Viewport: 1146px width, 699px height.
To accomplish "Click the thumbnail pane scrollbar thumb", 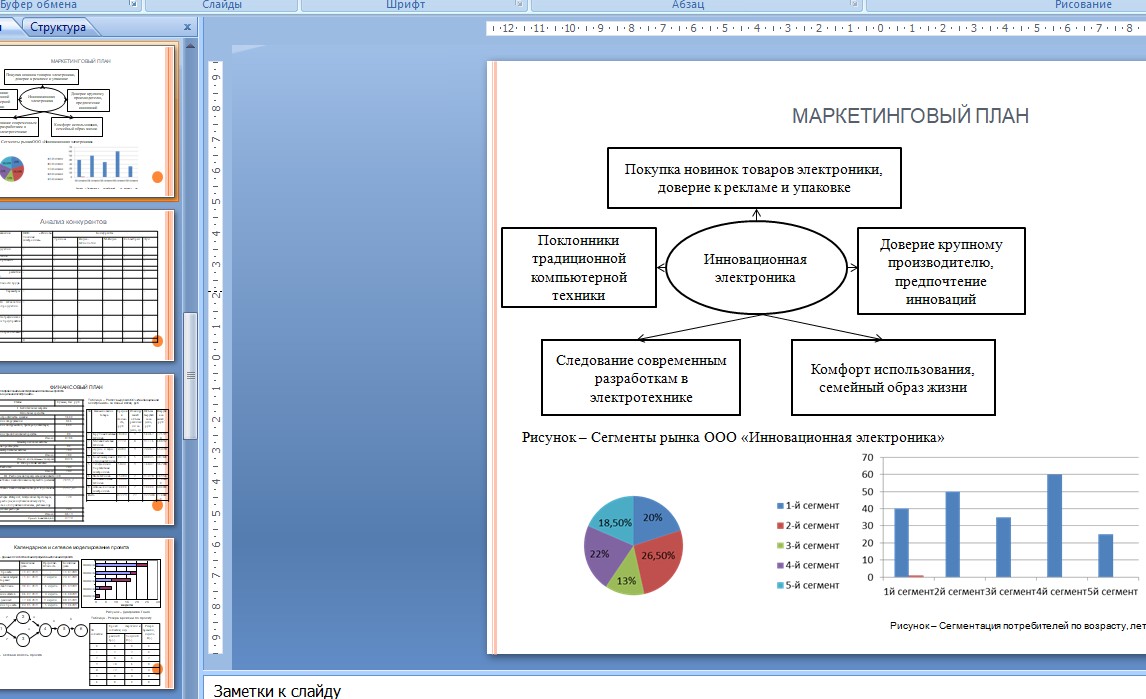I will (190, 376).
